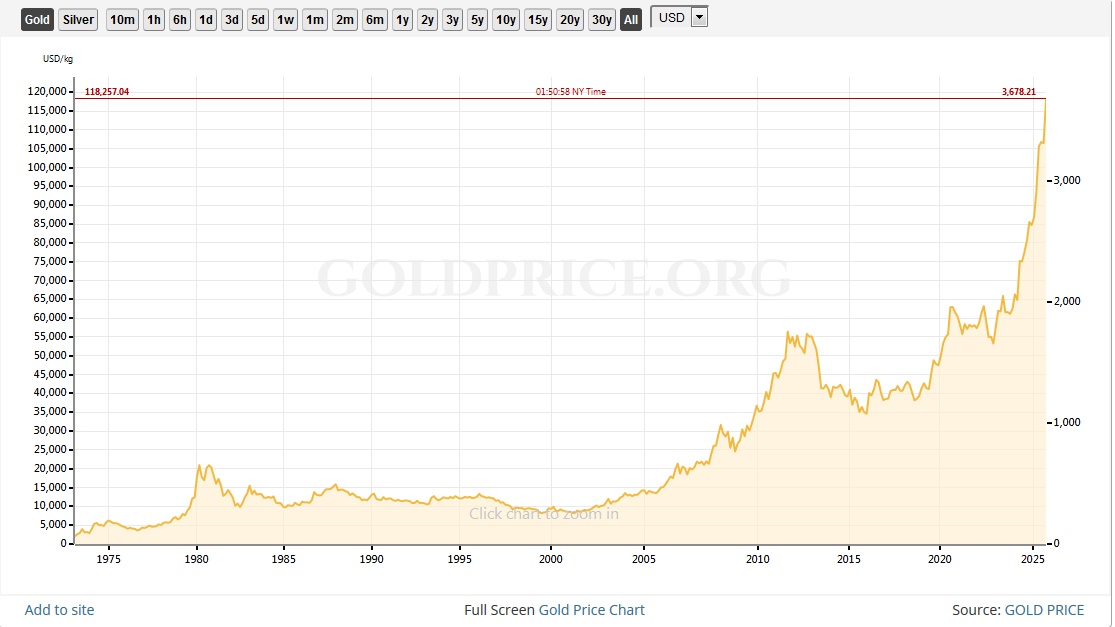Click the Add to site link
Image resolution: width=1115 pixels, height=627 pixels.
tap(59, 610)
